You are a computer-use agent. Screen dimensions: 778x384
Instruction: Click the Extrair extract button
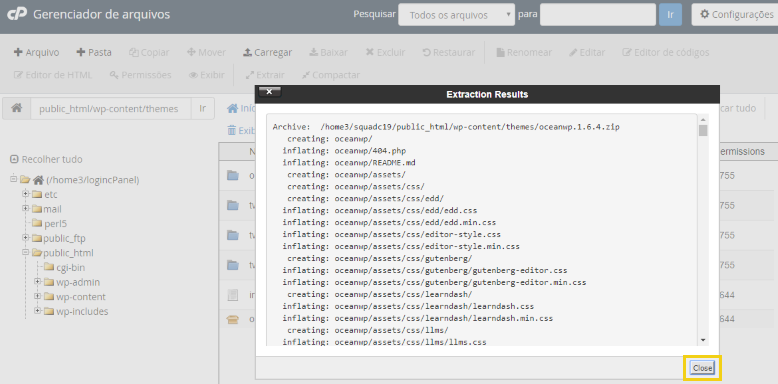(x=265, y=75)
